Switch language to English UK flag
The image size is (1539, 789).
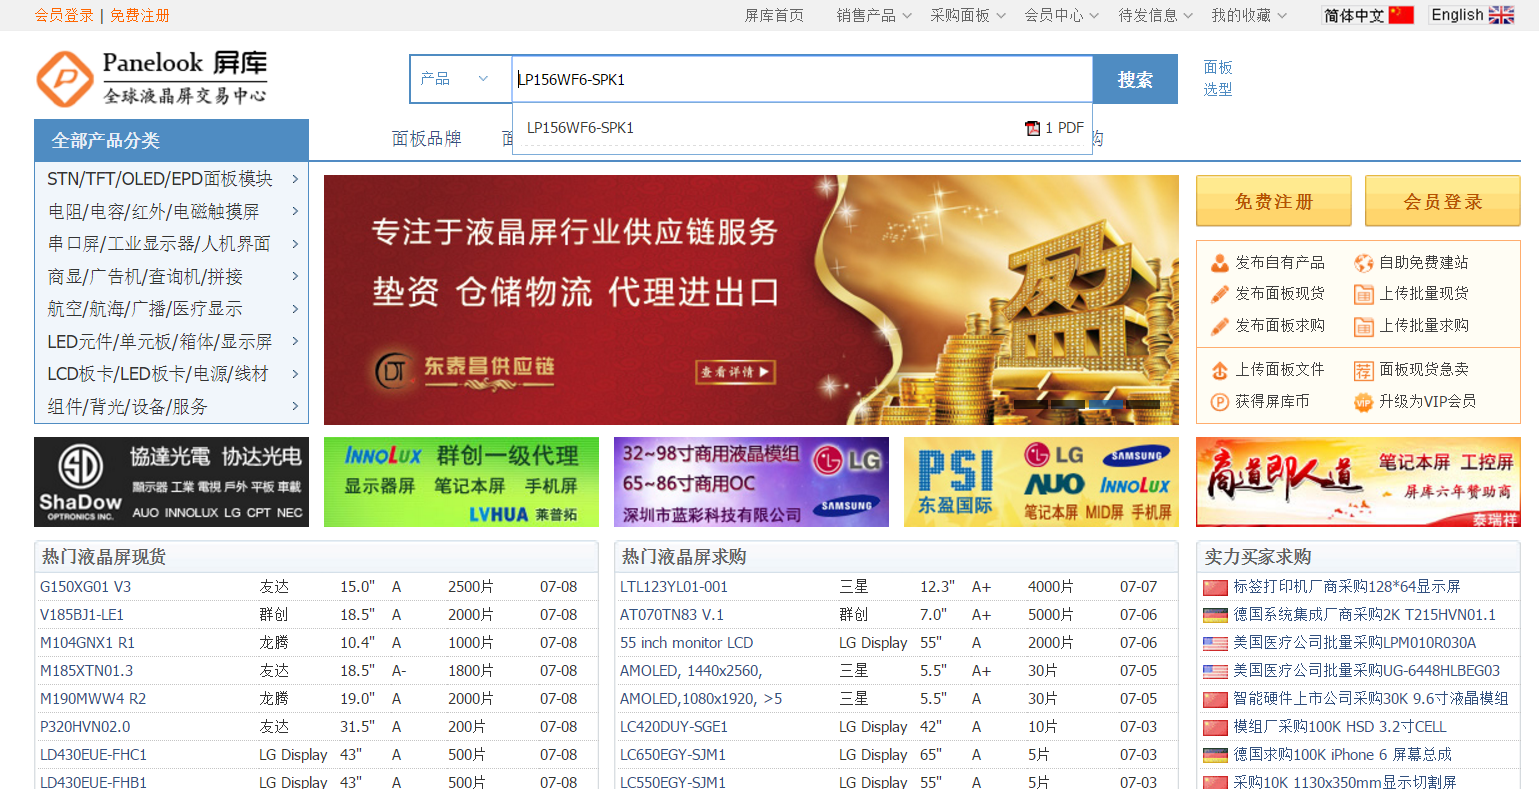click(1501, 15)
